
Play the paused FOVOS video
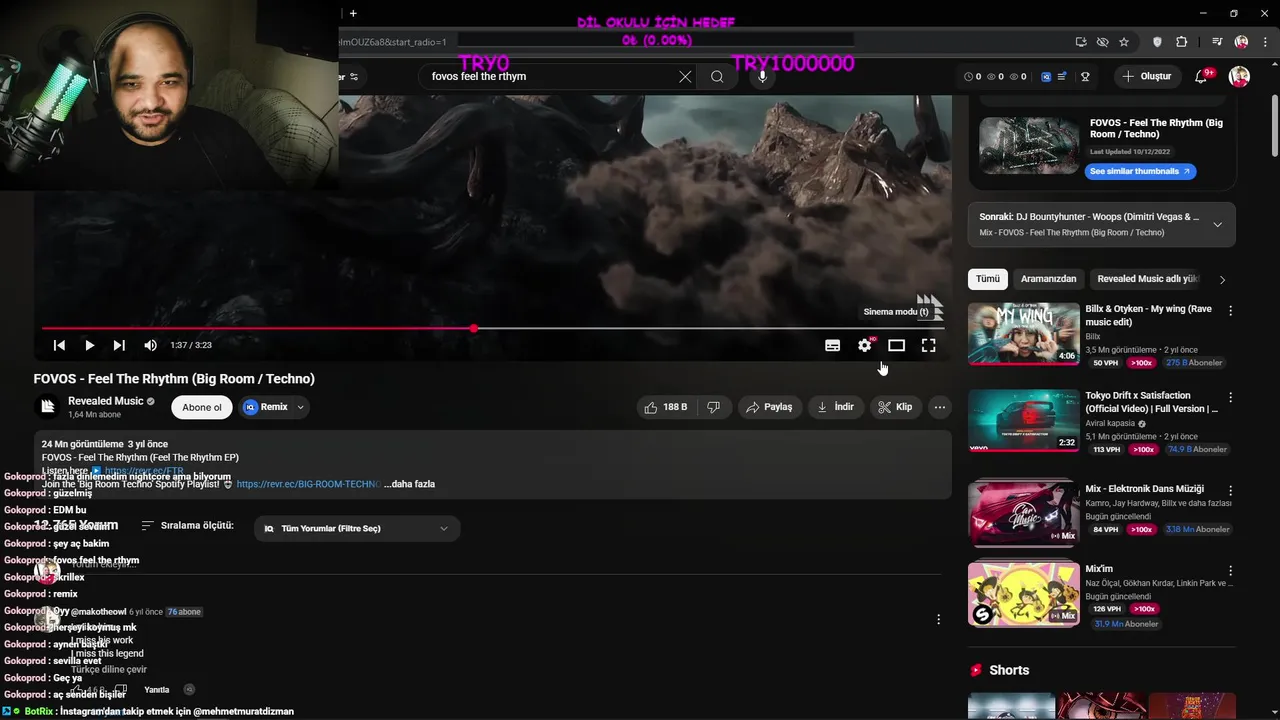(x=89, y=345)
